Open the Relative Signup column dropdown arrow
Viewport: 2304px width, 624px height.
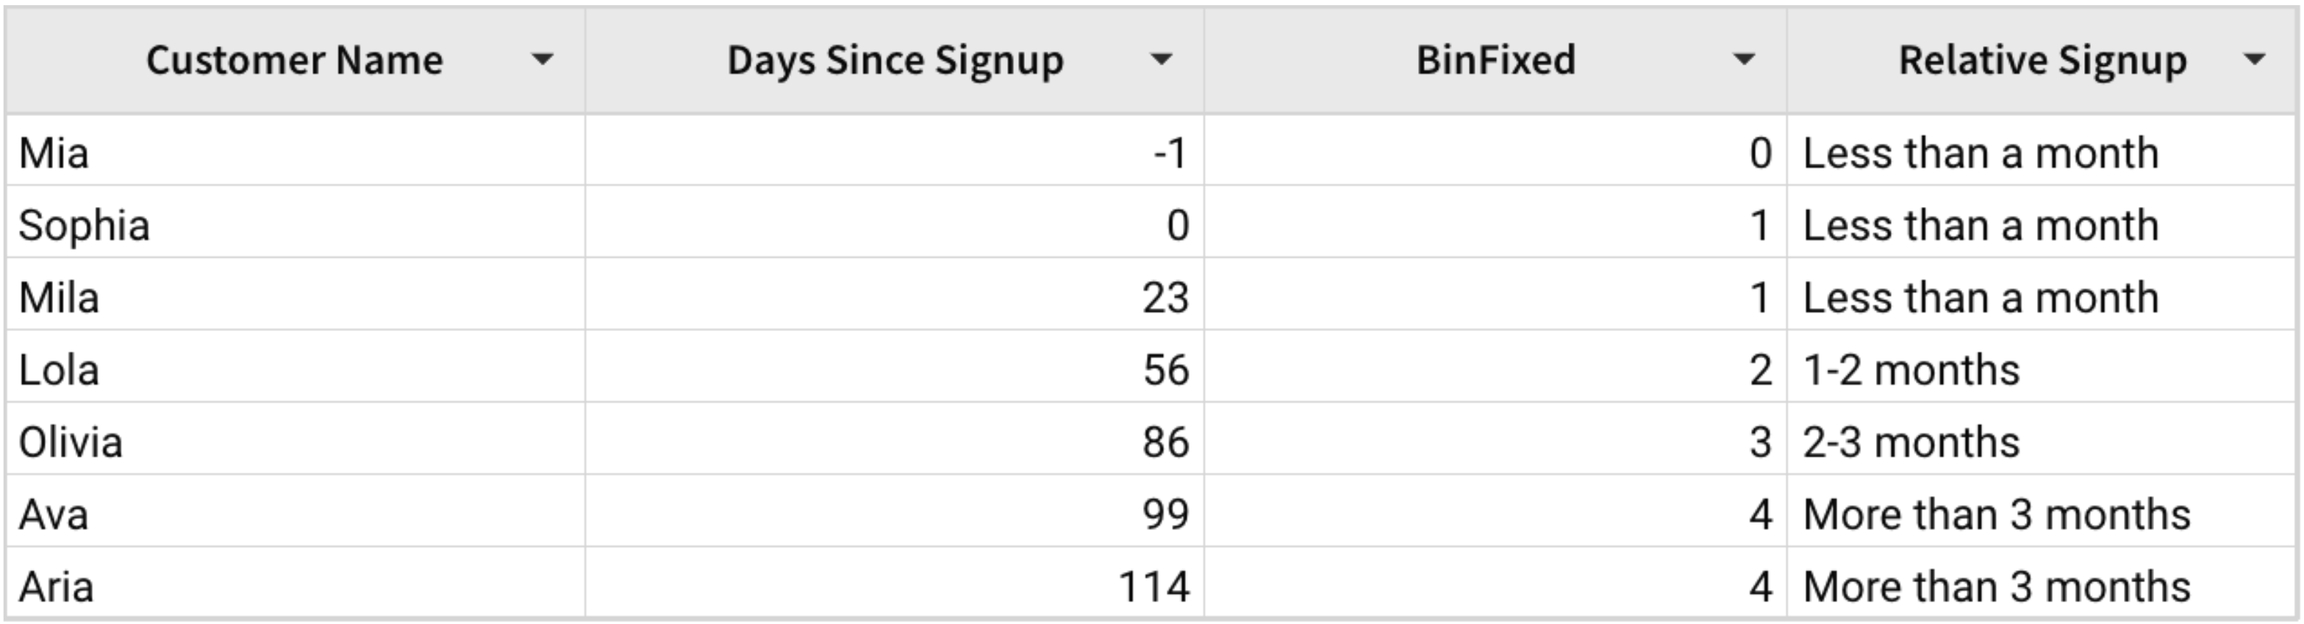(x=2254, y=60)
